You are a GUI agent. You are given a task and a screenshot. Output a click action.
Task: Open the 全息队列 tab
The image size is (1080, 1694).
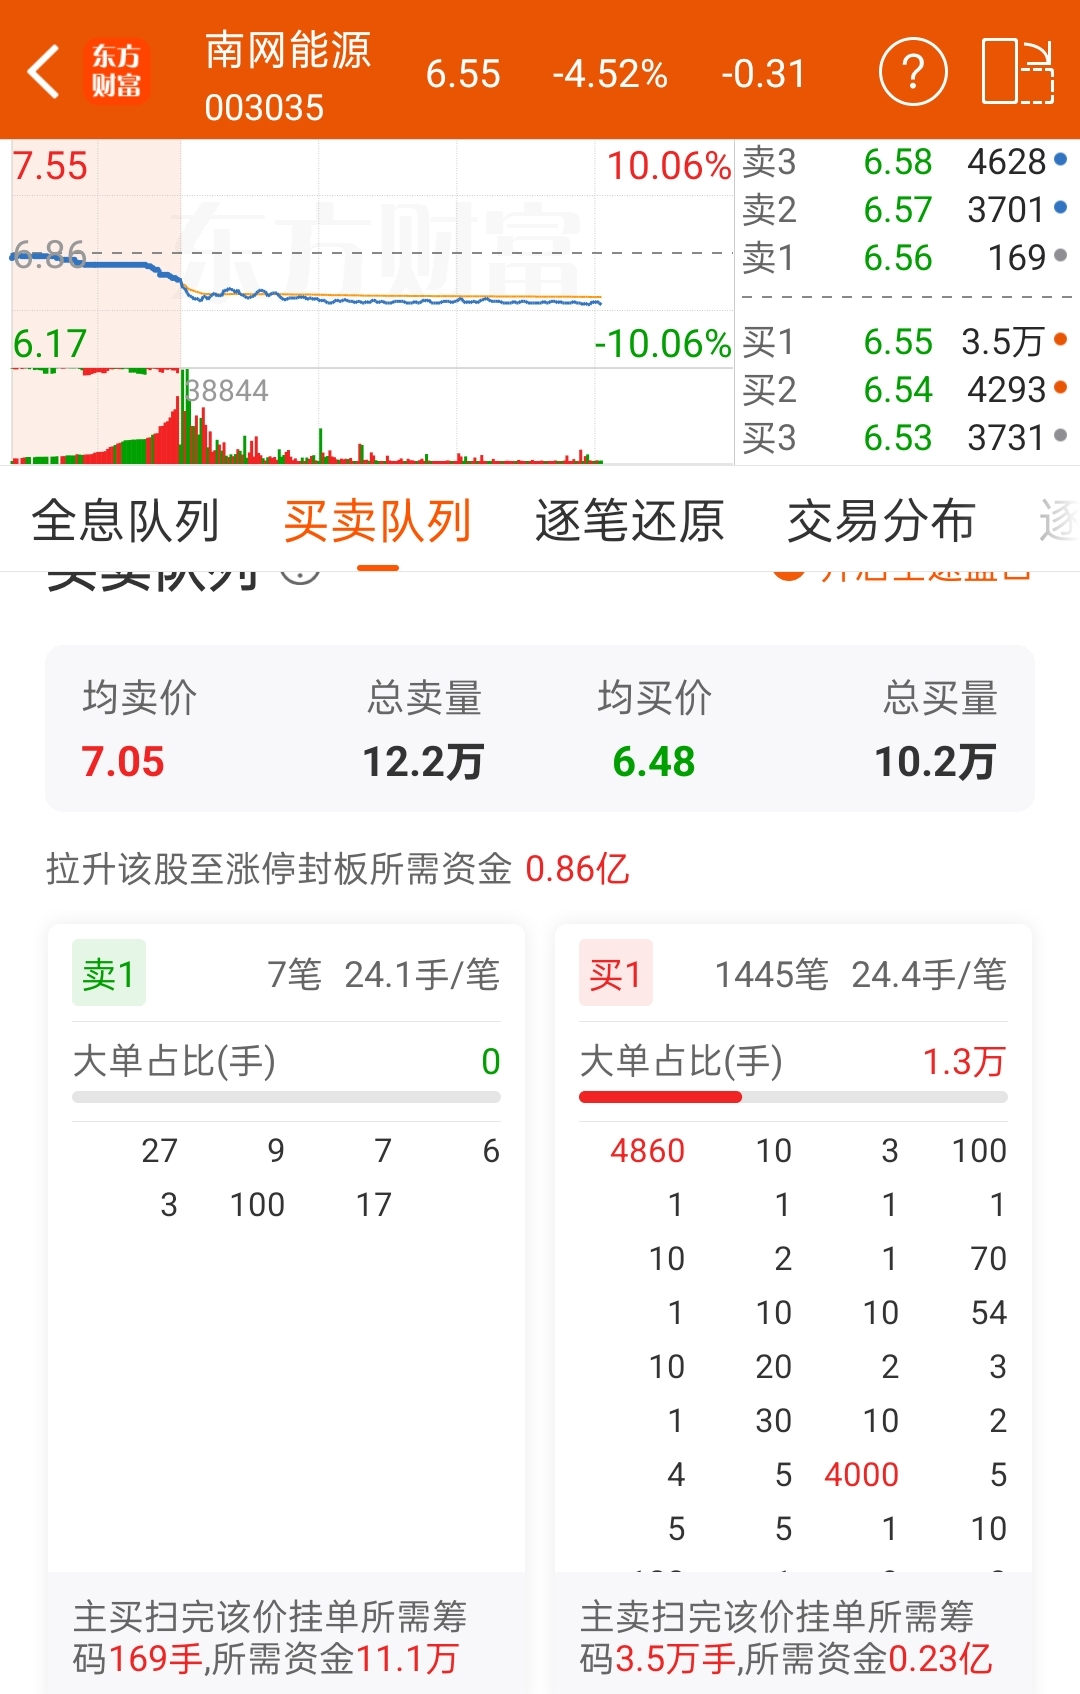point(126,521)
